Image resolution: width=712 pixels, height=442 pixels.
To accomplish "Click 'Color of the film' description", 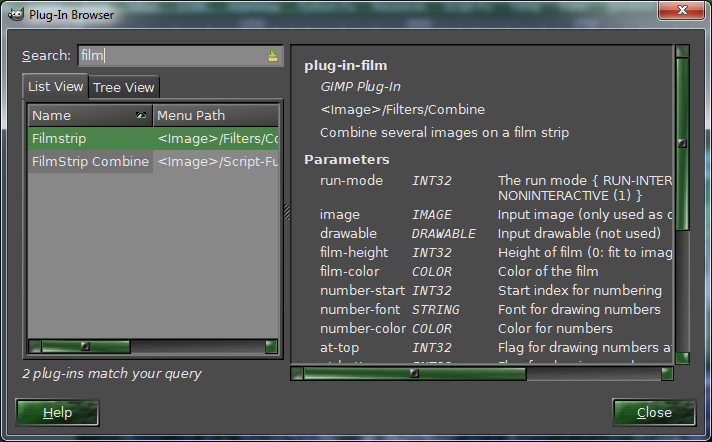I will 548,272.
